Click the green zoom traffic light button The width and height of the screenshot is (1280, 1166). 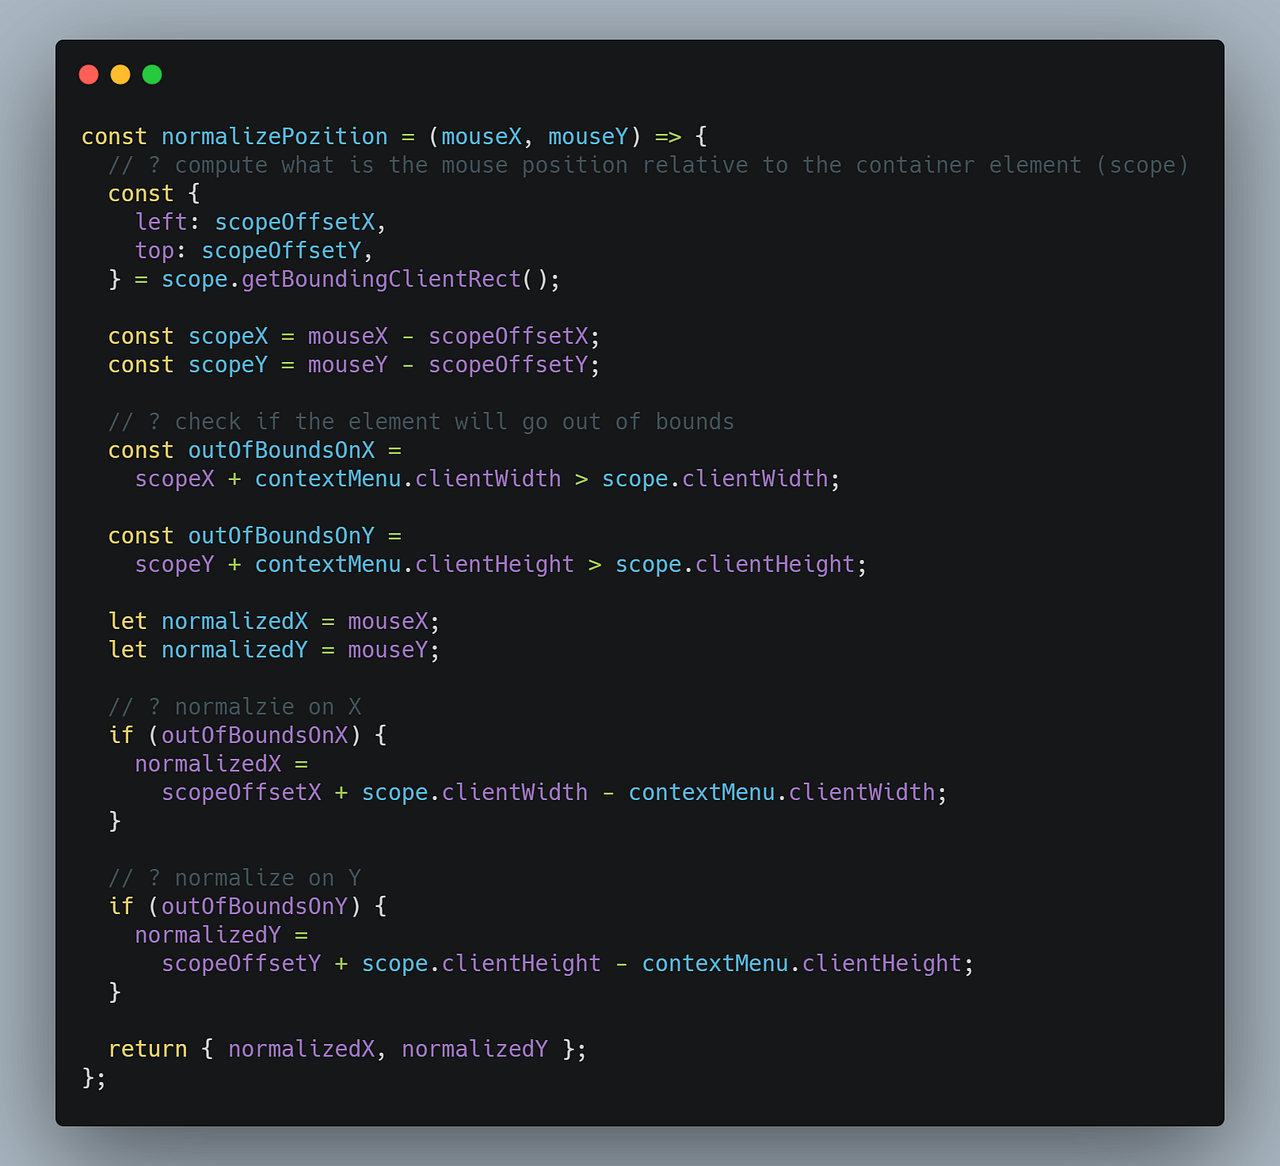pyautogui.click(x=151, y=74)
